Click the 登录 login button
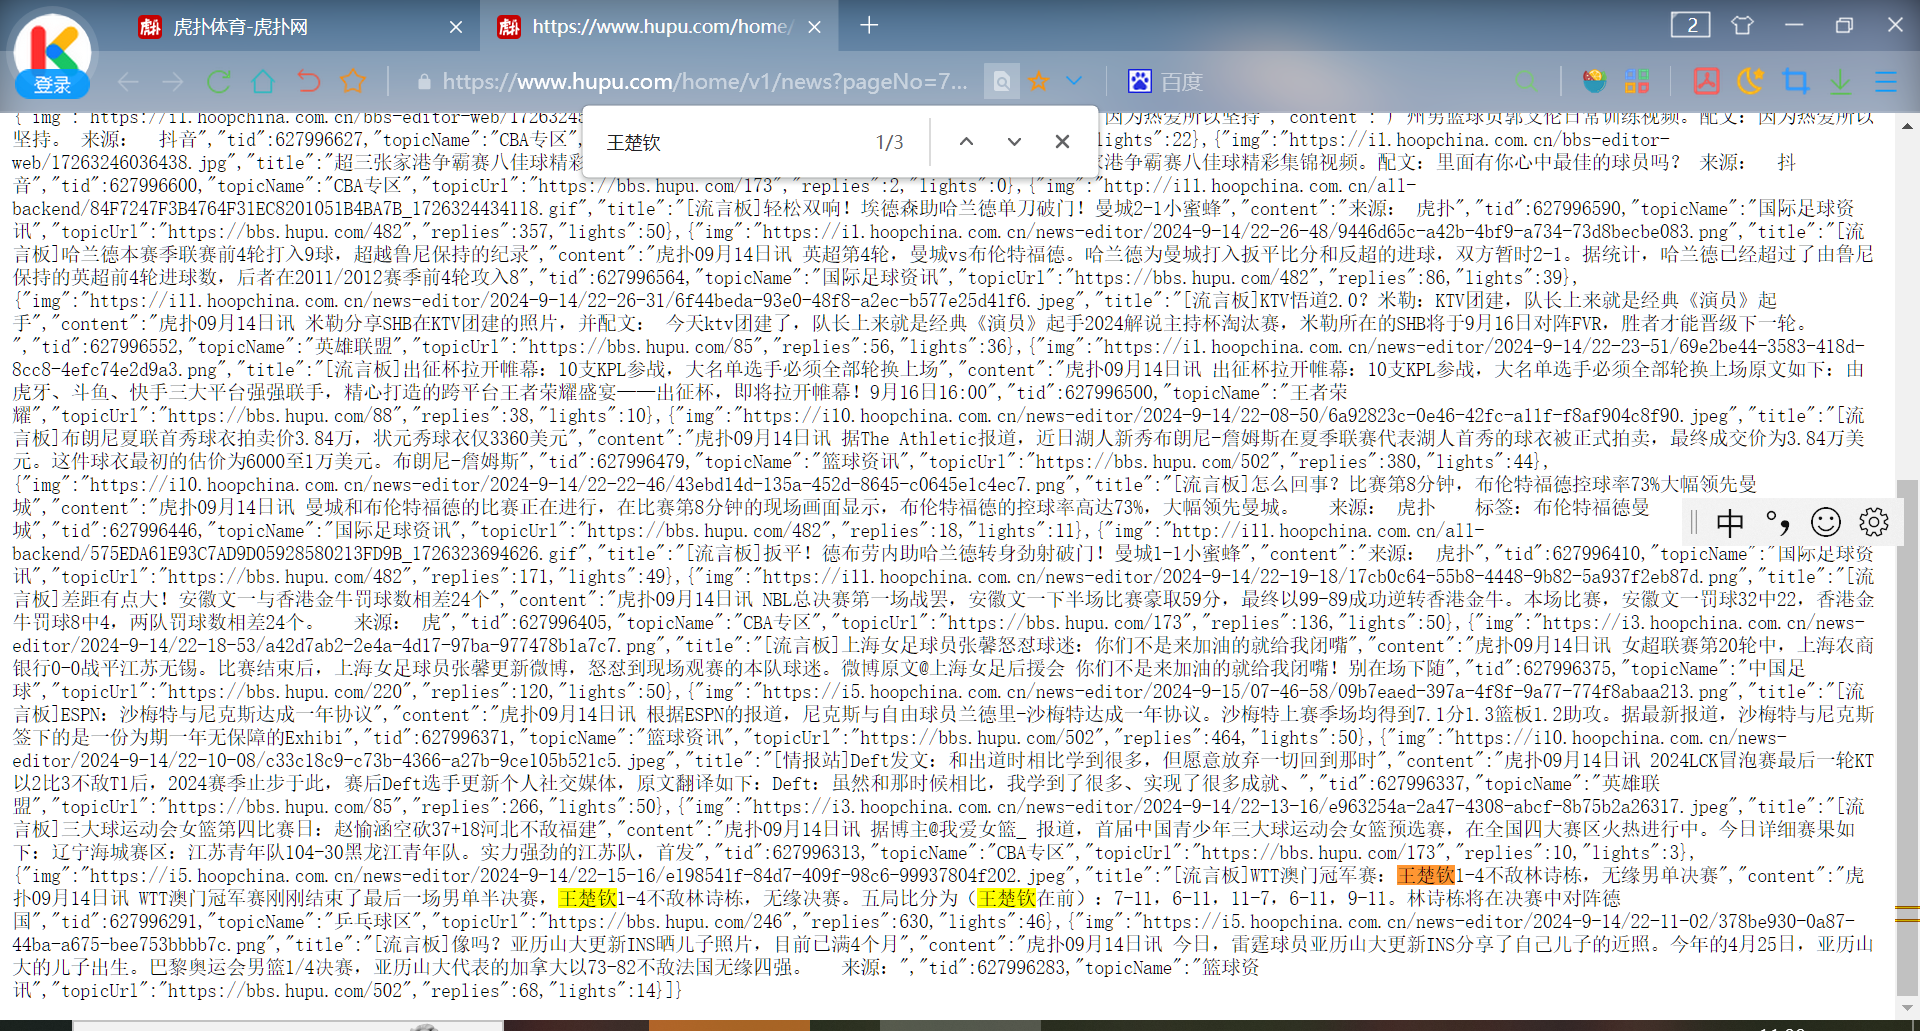Image resolution: width=1920 pixels, height=1031 pixels. point(52,85)
